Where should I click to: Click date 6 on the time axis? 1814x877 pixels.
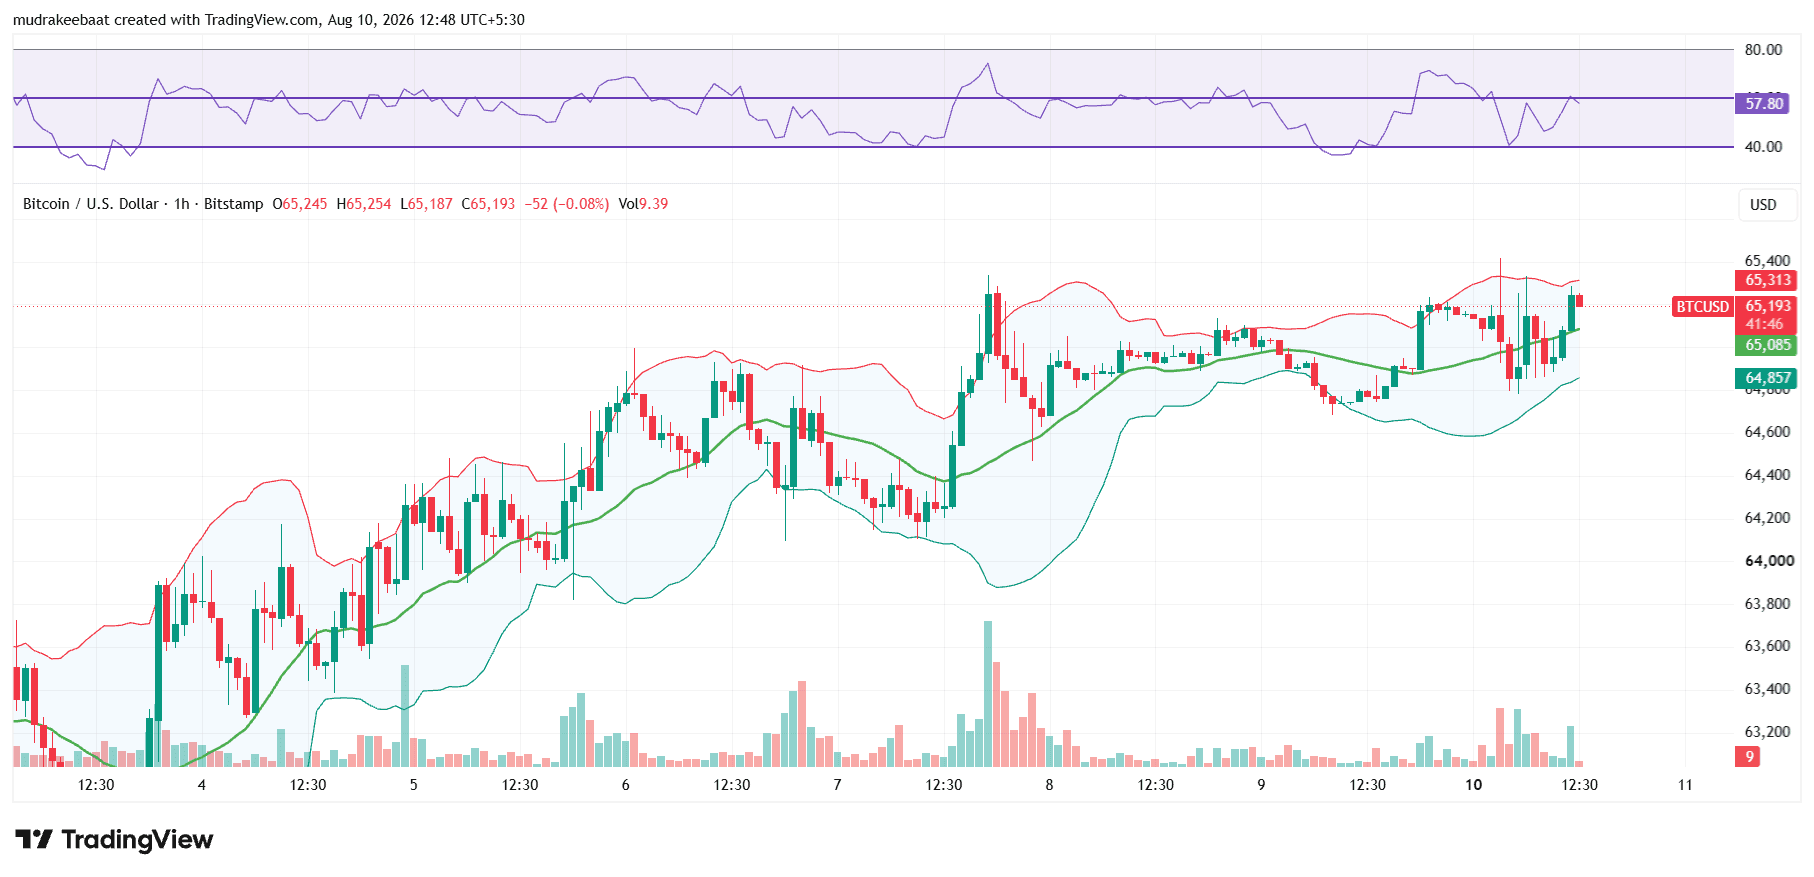[x=626, y=785]
